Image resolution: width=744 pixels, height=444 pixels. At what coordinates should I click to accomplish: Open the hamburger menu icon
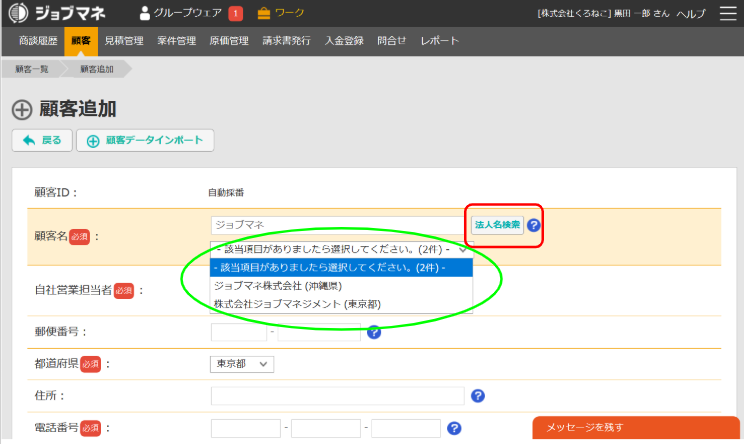click(x=728, y=13)
